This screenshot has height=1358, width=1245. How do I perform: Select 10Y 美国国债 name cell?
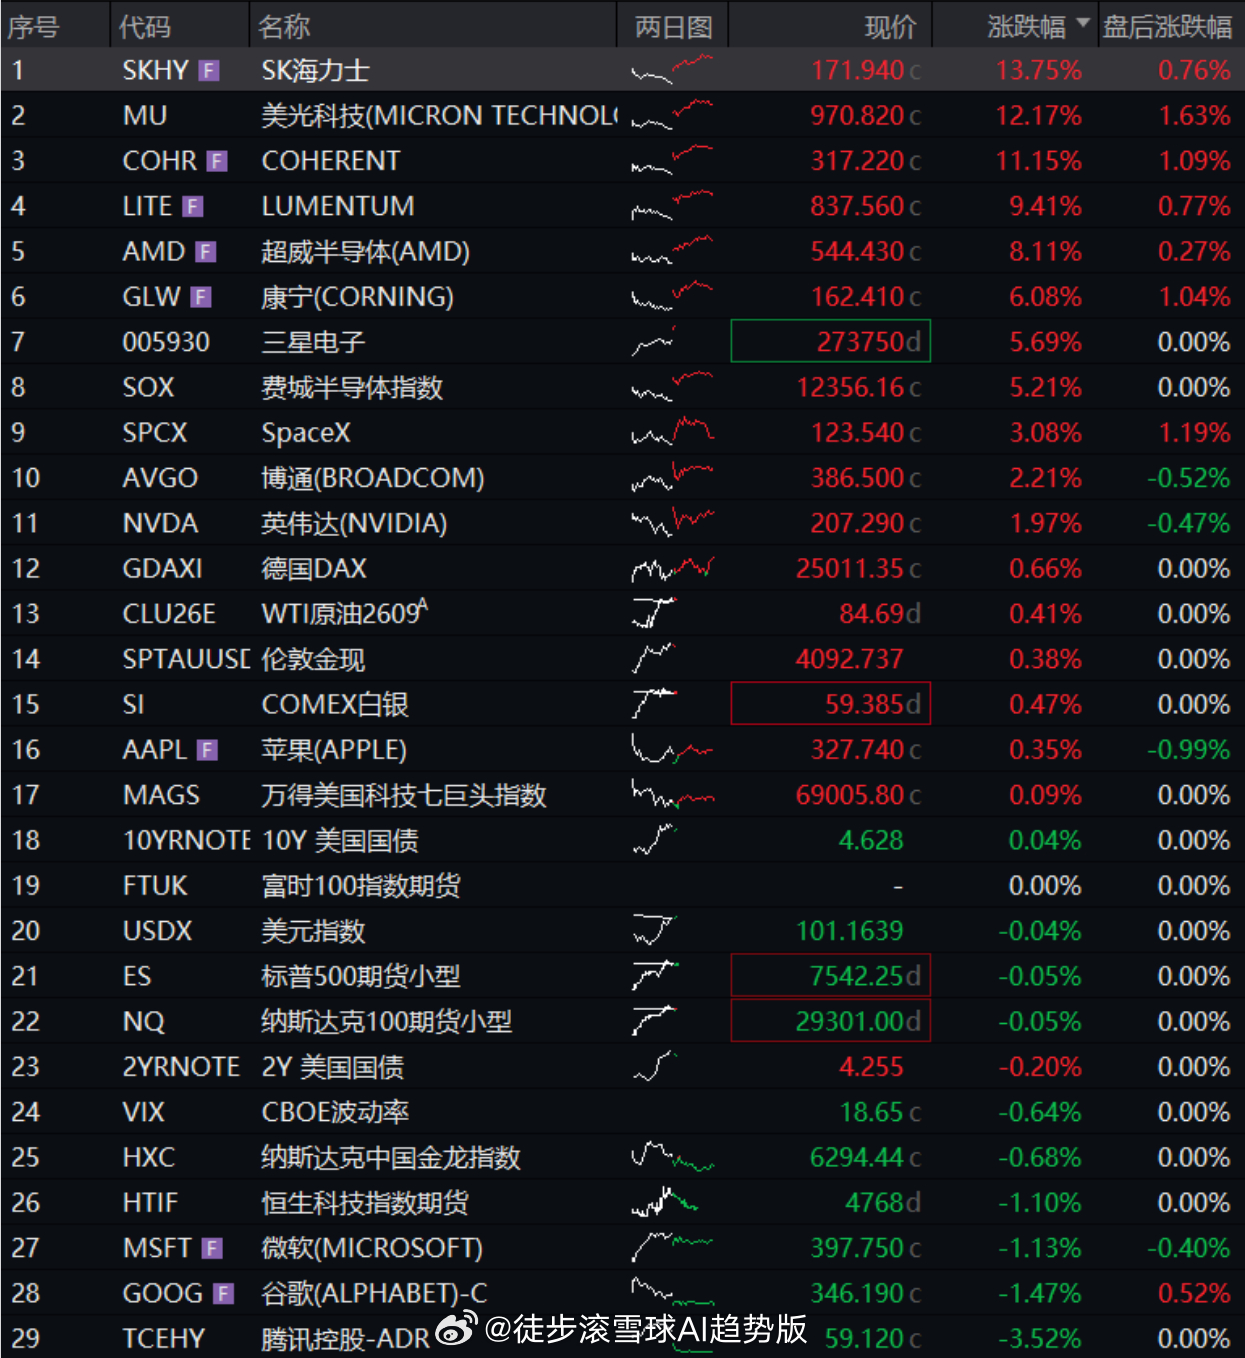[340, 840]
